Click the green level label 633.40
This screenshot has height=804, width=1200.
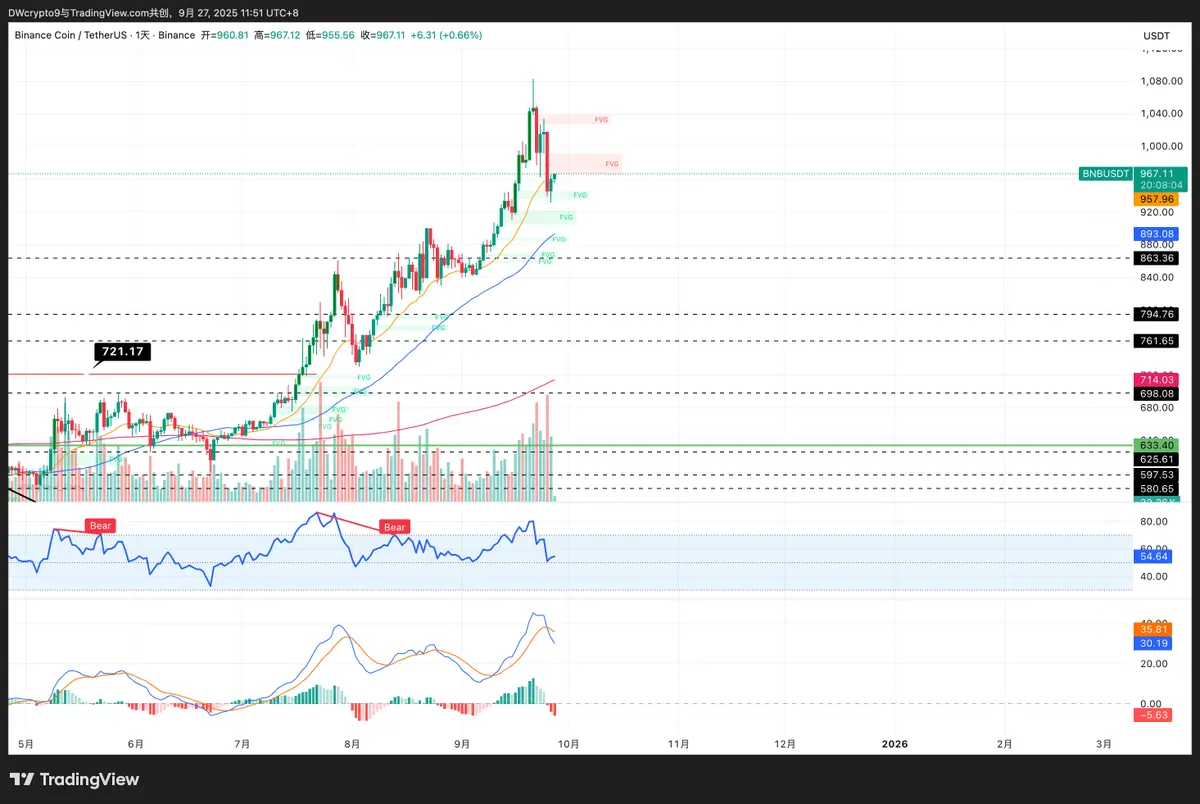(x=1156, y=445)
